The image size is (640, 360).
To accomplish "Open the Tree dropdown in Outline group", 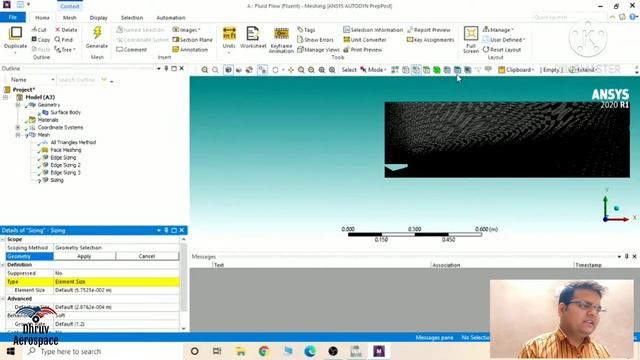I will [x=65, y=49].
